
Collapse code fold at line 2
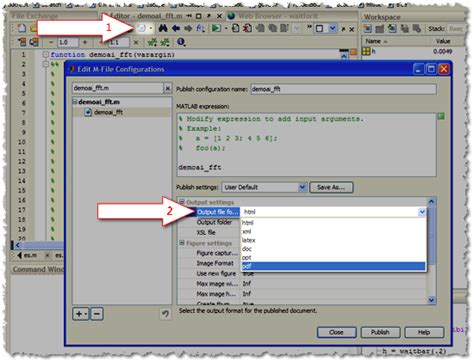coord(46,64)
